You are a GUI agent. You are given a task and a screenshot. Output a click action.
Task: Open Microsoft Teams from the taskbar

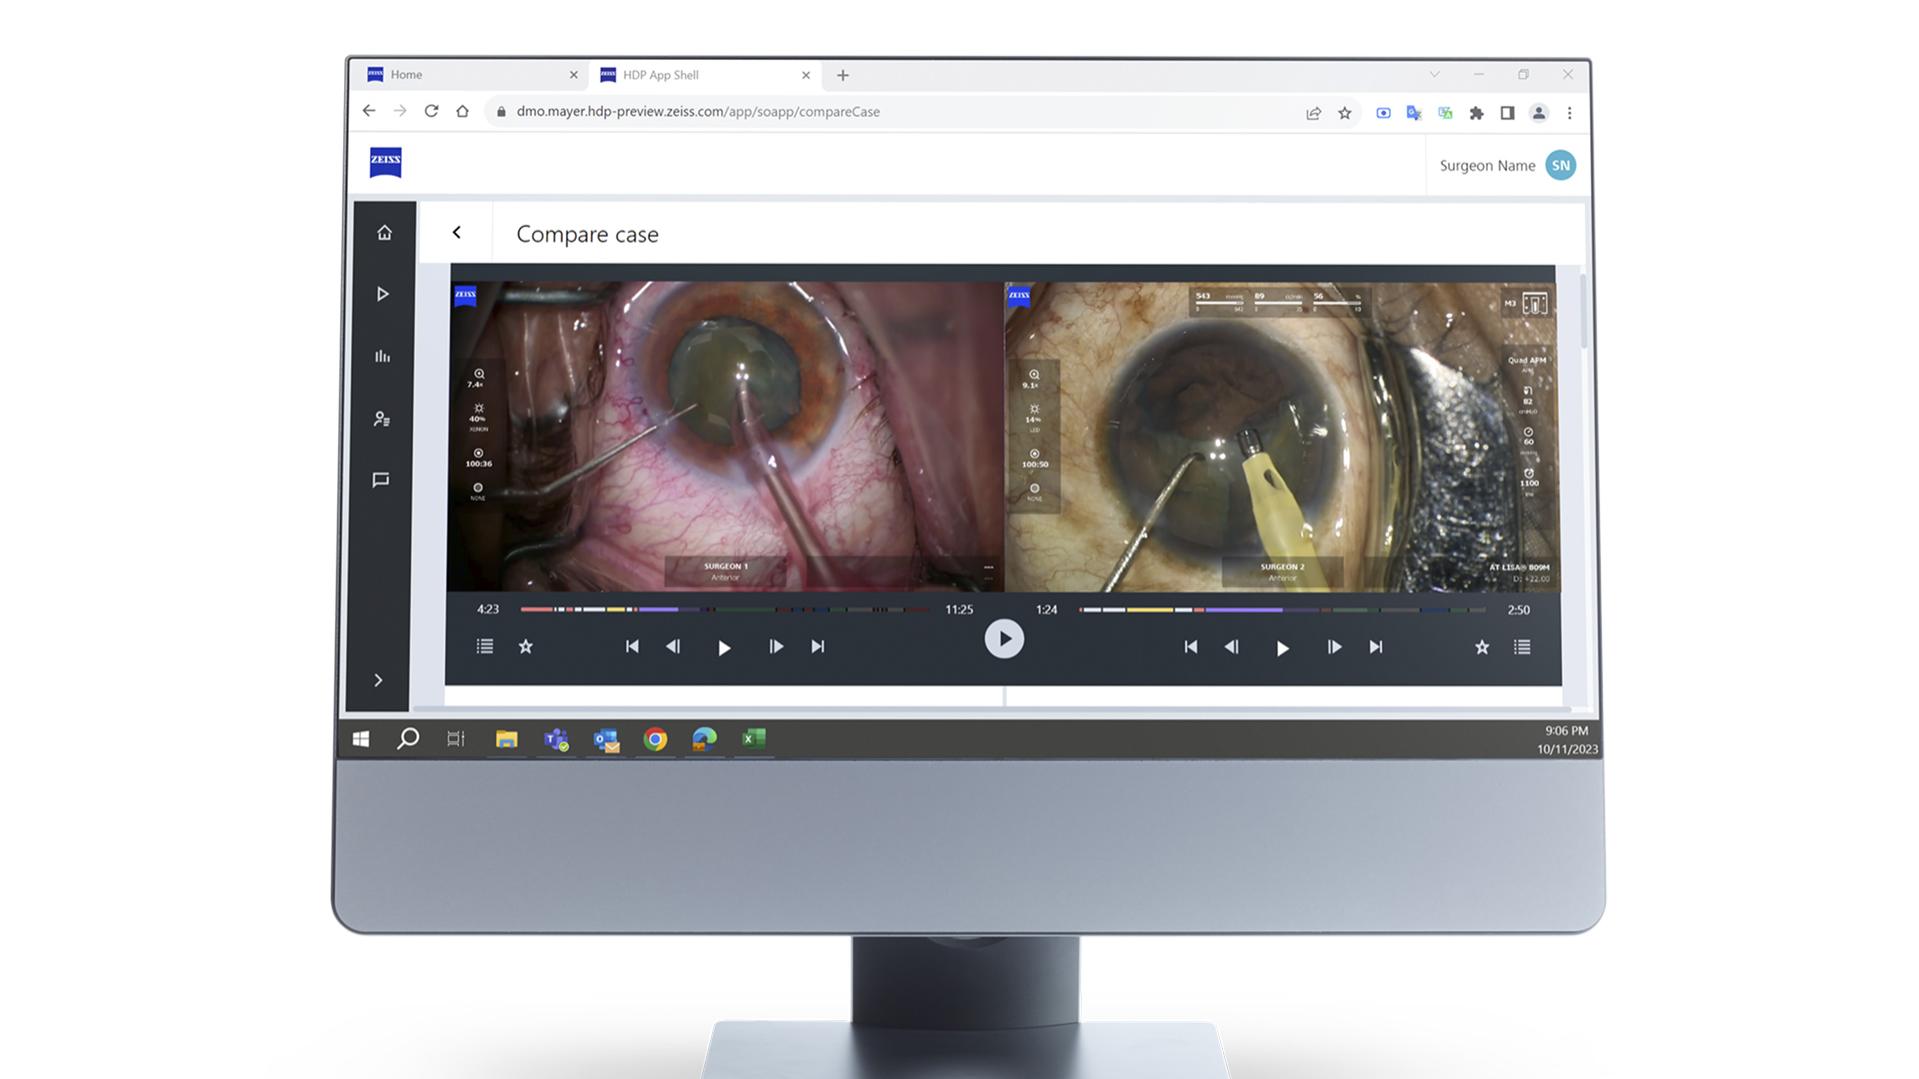point(556,739)
